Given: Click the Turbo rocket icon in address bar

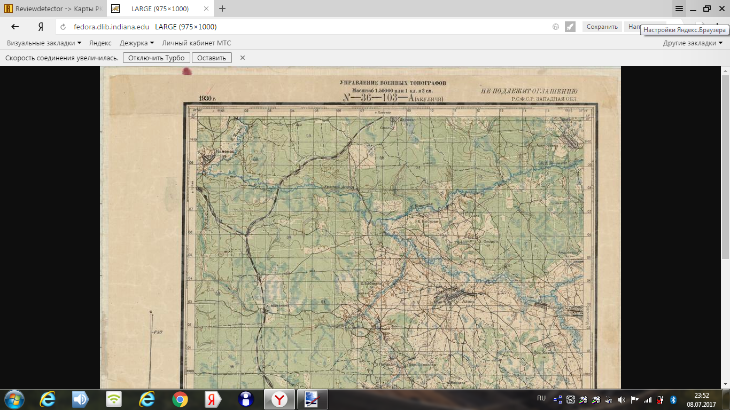Looking at the screenshot, I should tap(569, 27).
